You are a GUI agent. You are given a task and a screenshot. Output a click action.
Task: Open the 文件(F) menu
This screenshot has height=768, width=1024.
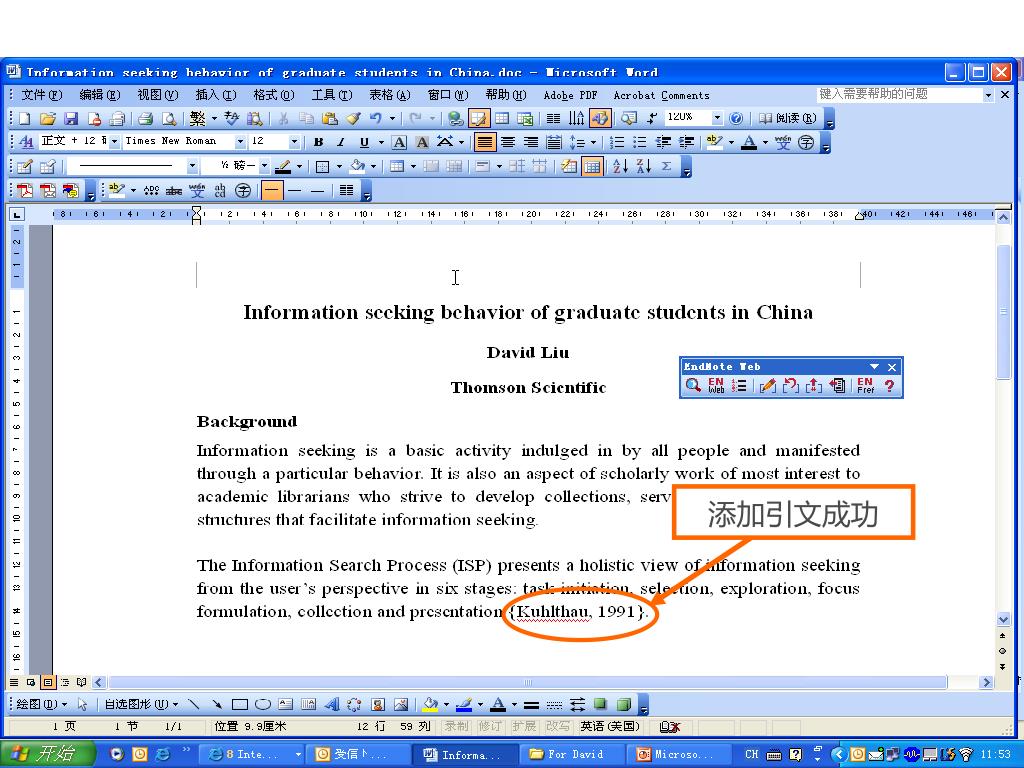(x=40, y=95)
